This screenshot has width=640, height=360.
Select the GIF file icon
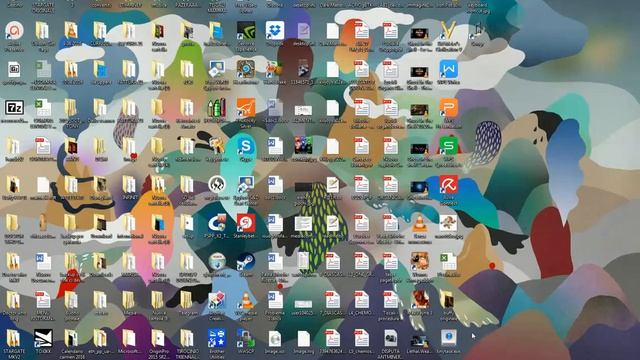15,69
